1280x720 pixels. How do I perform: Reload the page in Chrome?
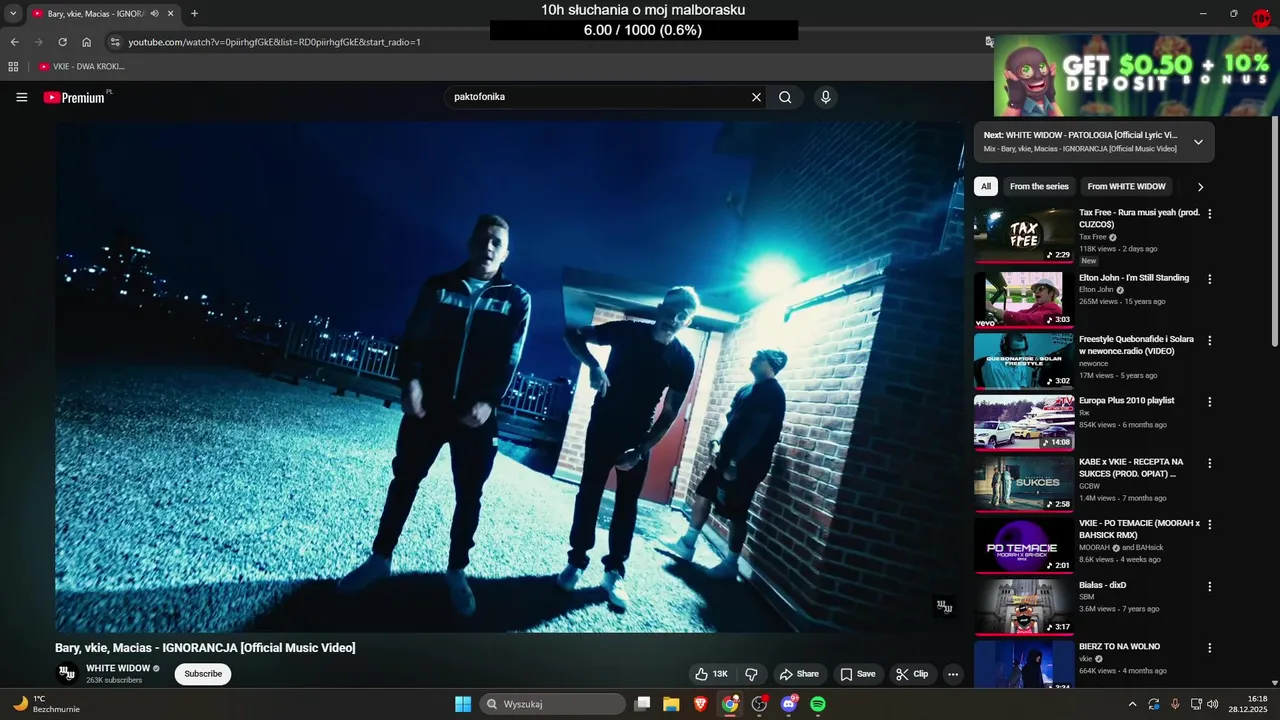click(62, 42)
